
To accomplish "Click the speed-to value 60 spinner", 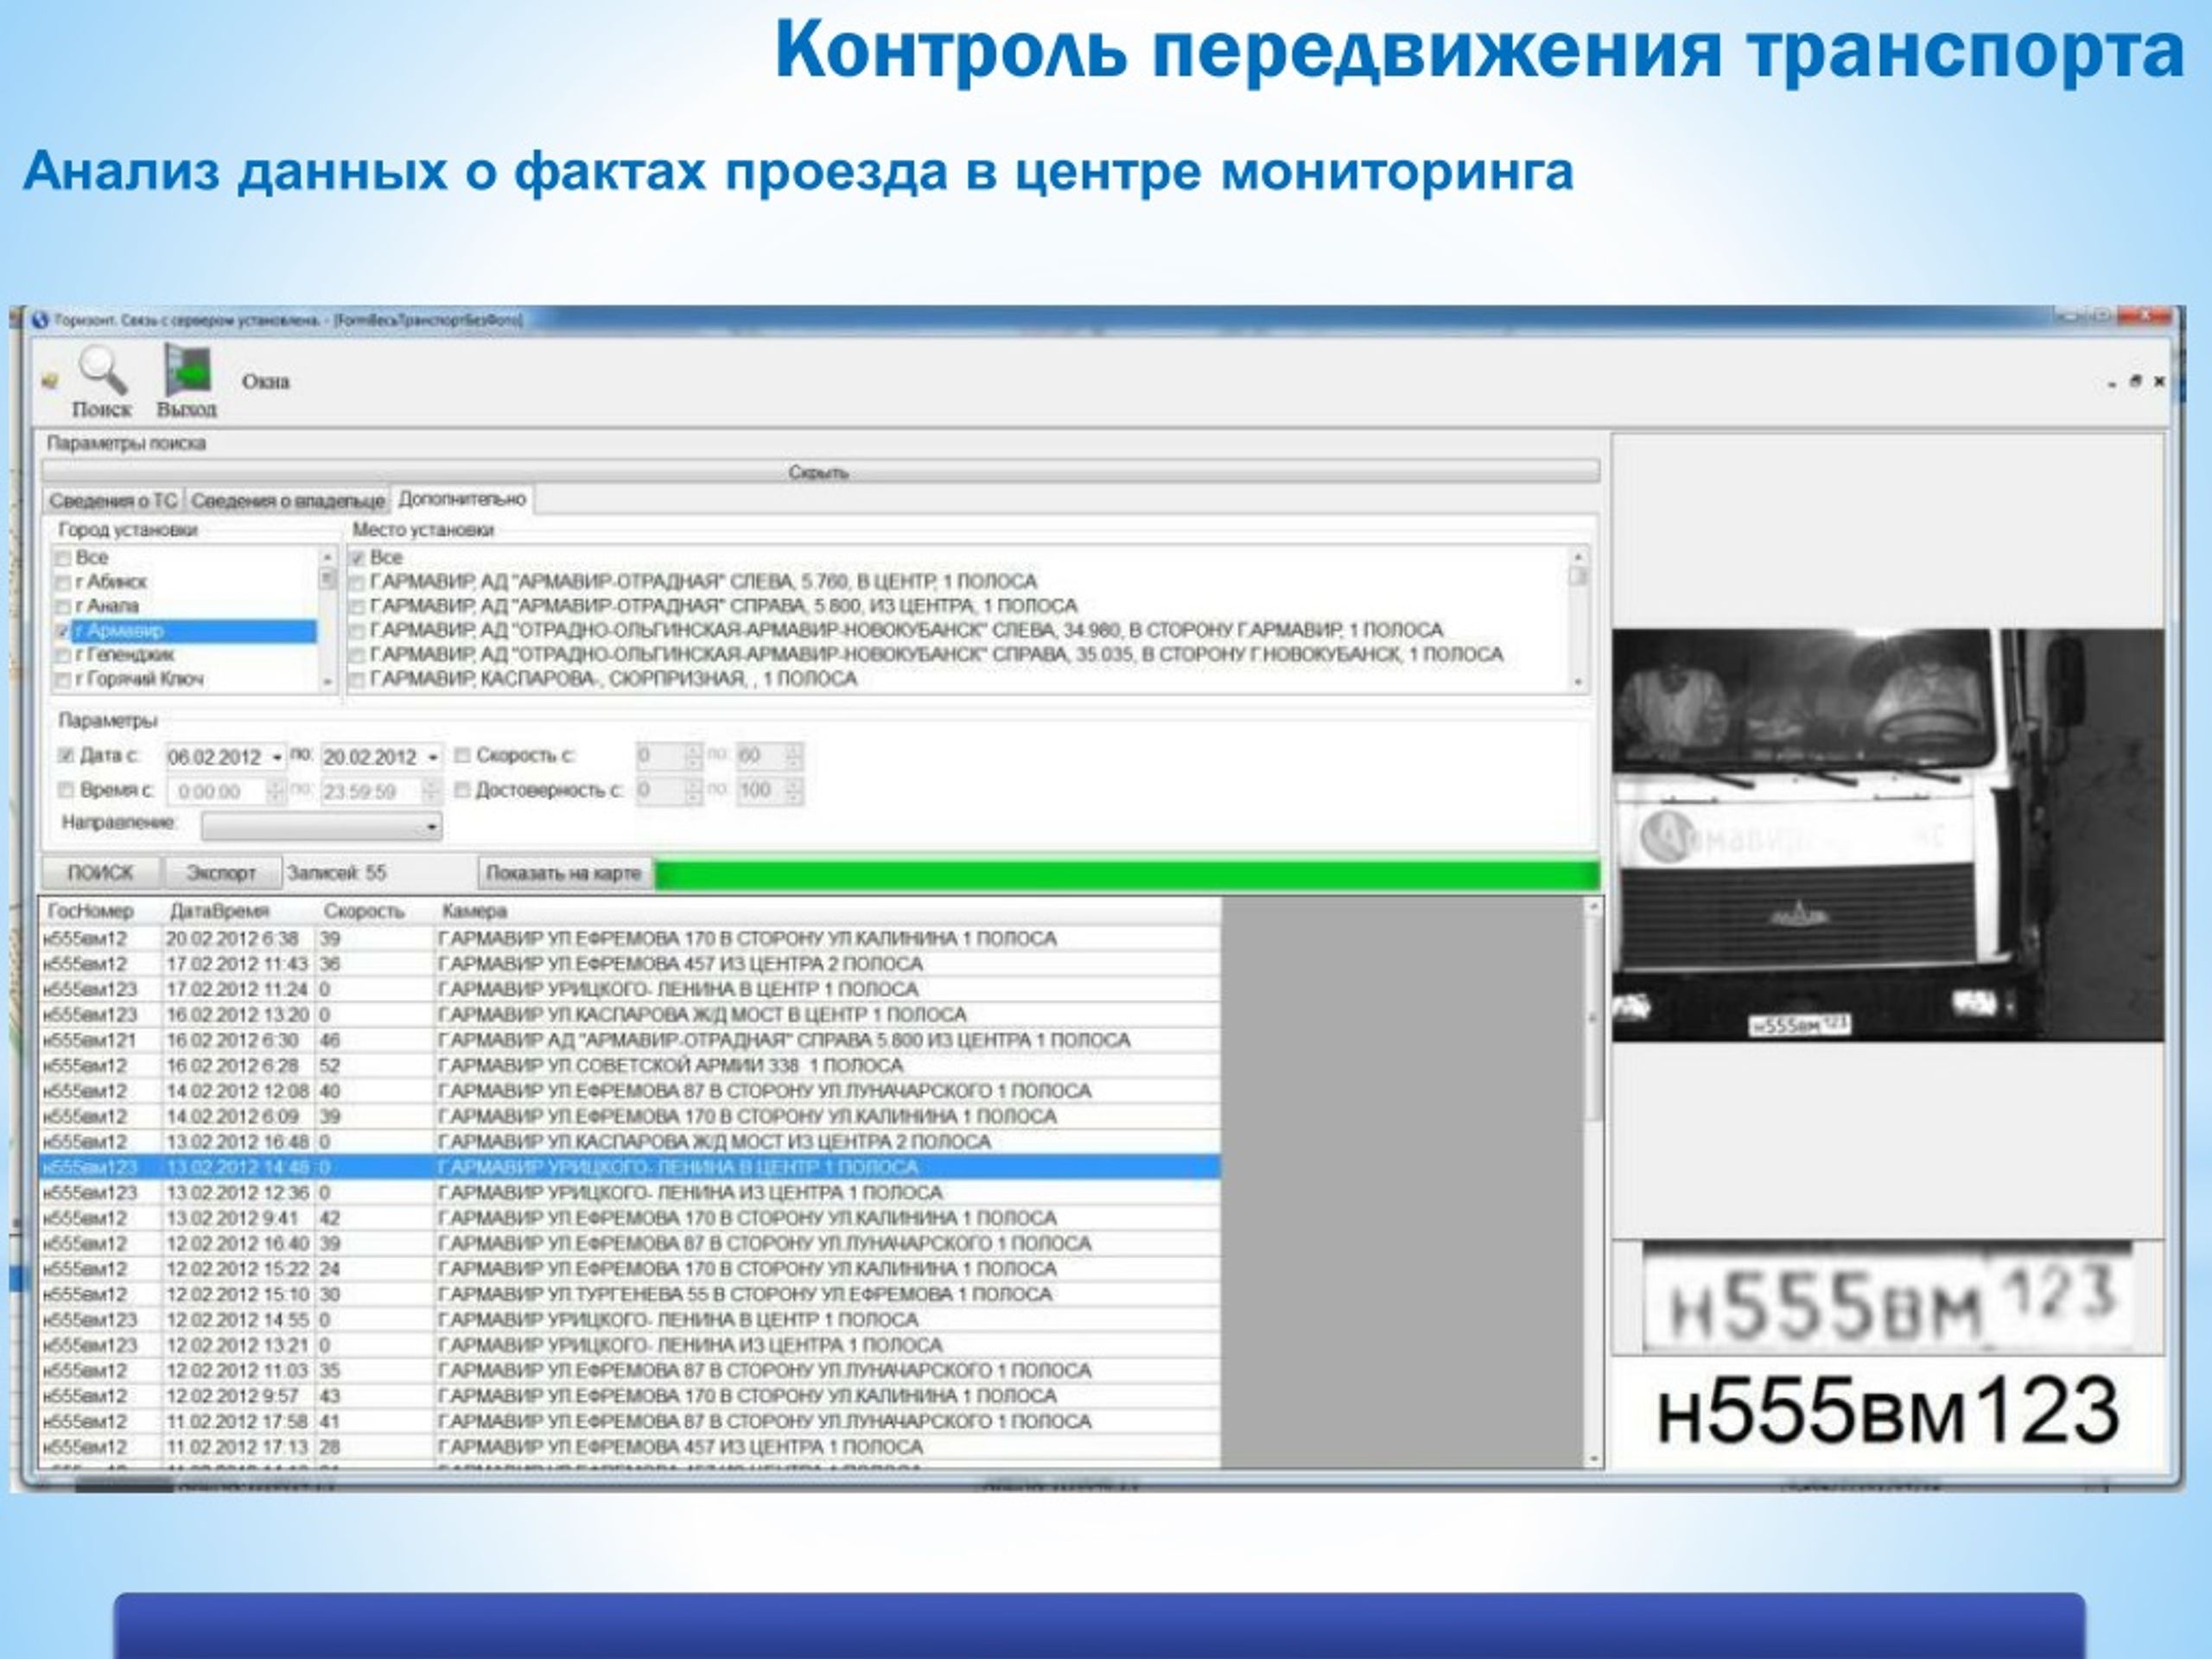I will [793, 756].
